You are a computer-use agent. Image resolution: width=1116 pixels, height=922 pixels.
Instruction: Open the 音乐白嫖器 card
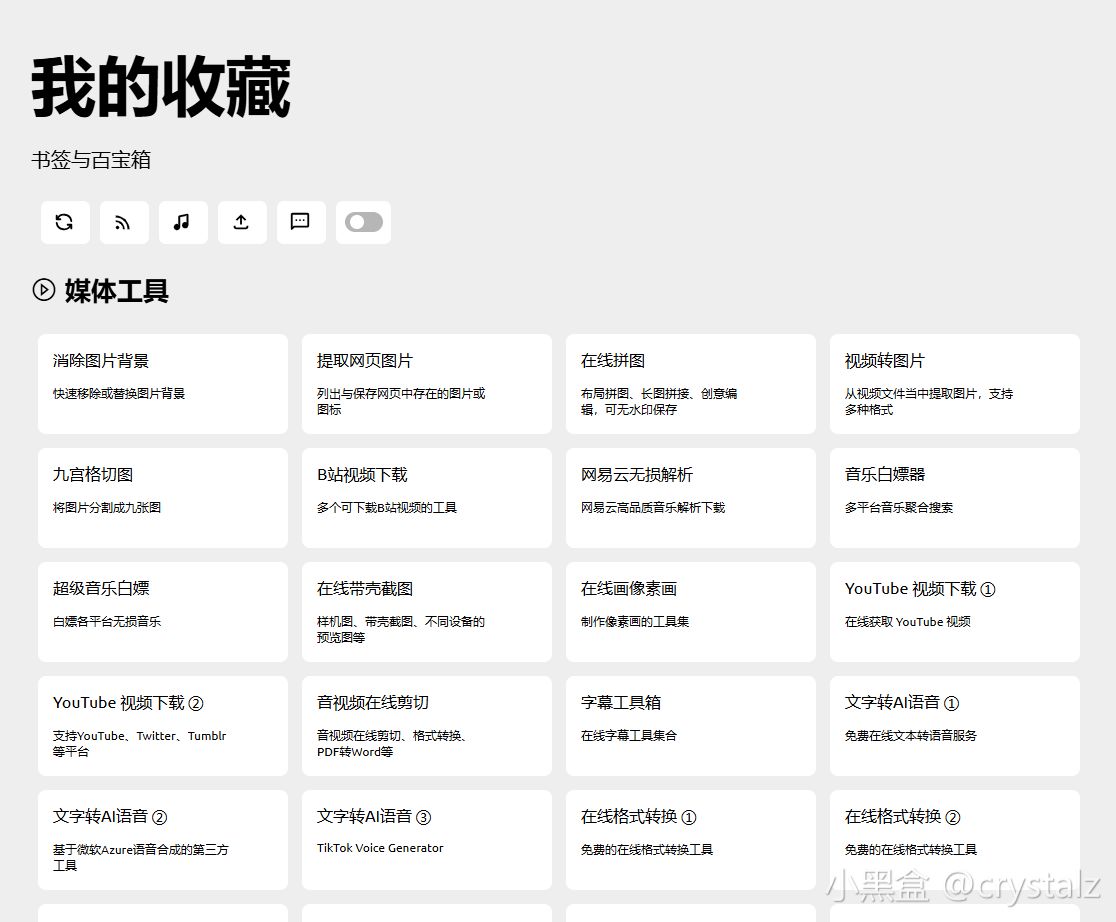tap(955, 498)
